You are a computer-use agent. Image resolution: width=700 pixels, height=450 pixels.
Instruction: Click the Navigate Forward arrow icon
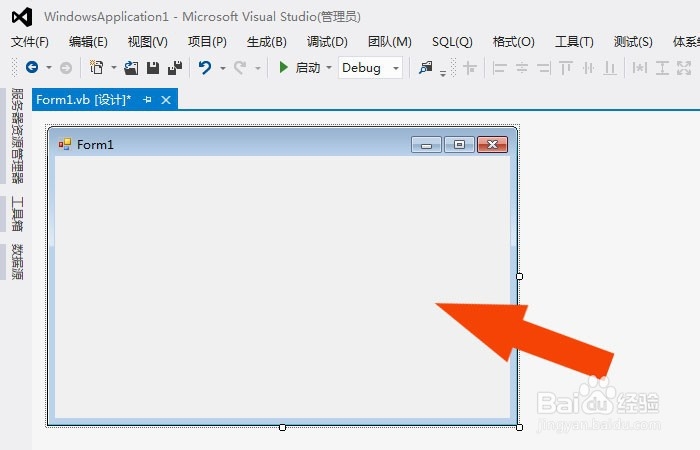click(66, 68)
